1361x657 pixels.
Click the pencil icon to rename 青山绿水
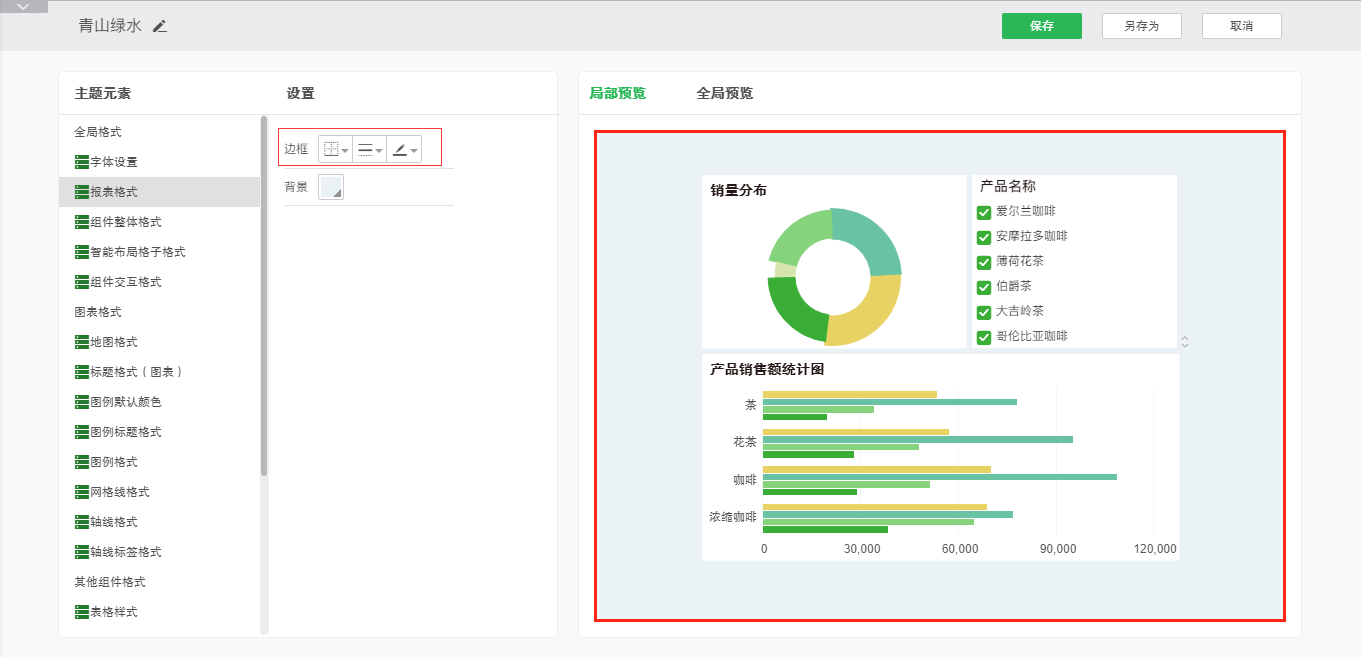(x=160, y=27)
